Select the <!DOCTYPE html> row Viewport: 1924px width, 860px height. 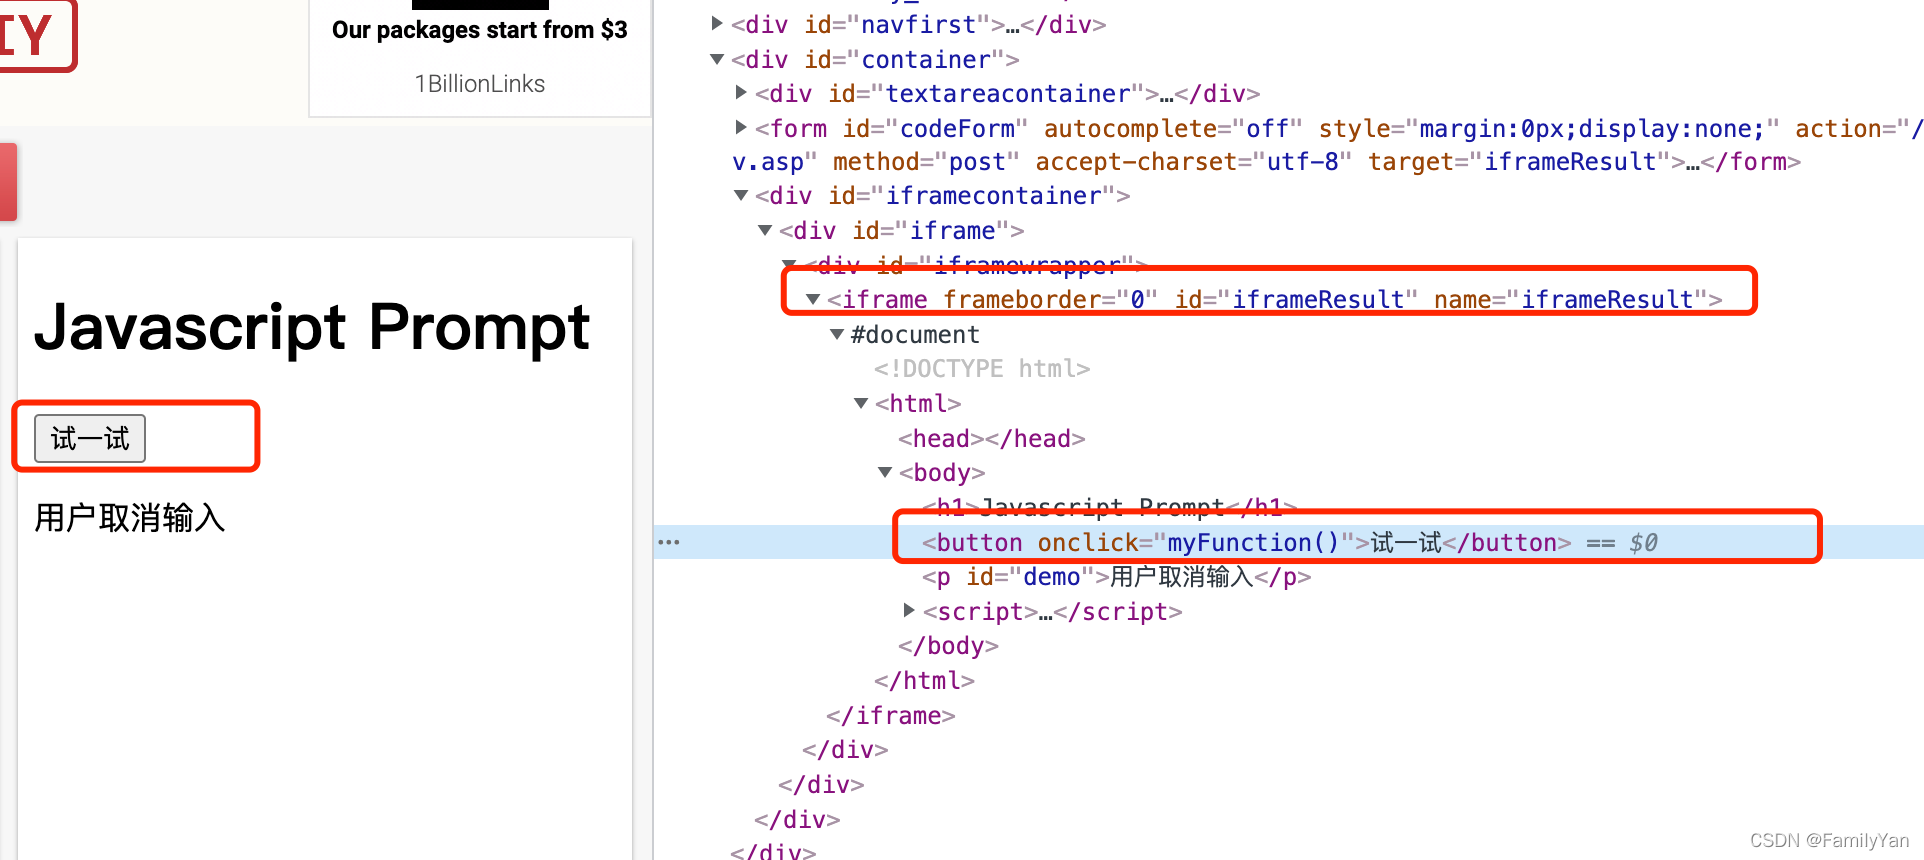pos(982,369)
